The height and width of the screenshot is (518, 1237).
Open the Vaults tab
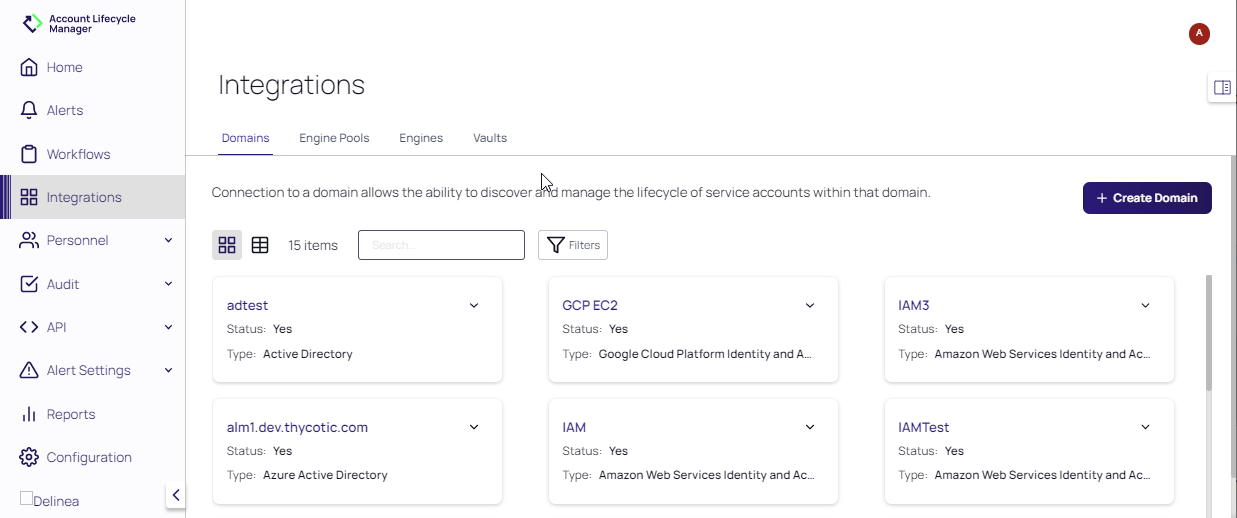[x=490, y=138]
